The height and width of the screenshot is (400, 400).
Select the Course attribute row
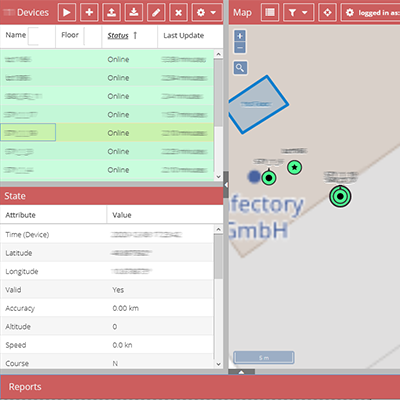(107, 362)
